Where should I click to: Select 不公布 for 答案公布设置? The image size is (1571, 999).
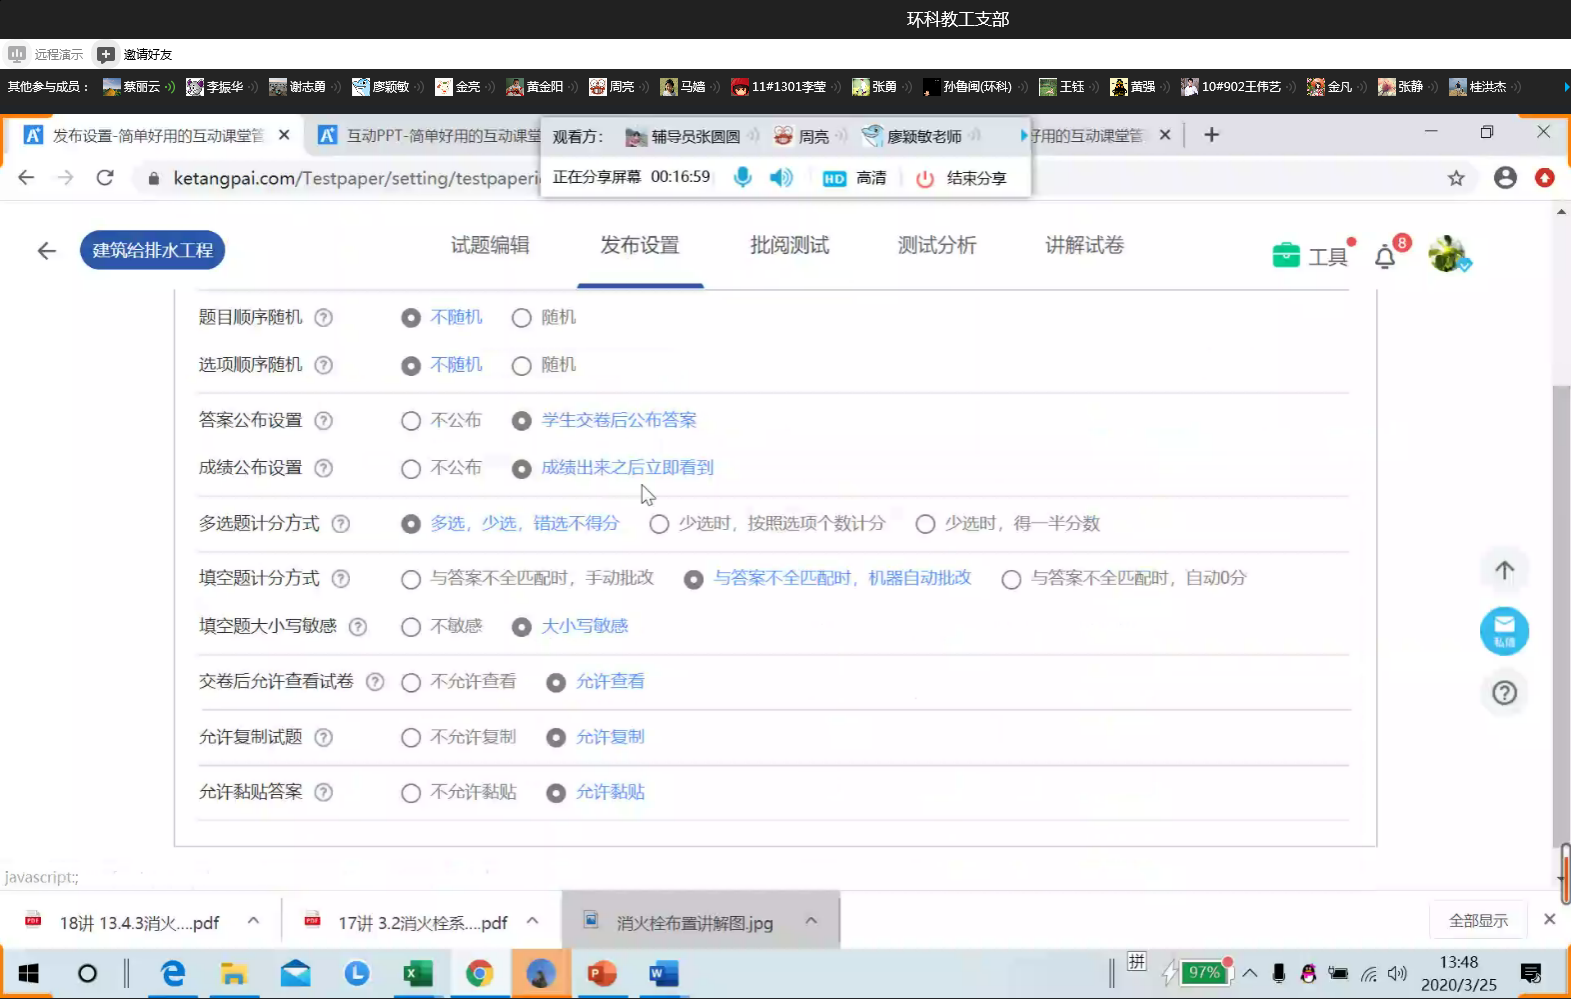(x=411, y=421)
